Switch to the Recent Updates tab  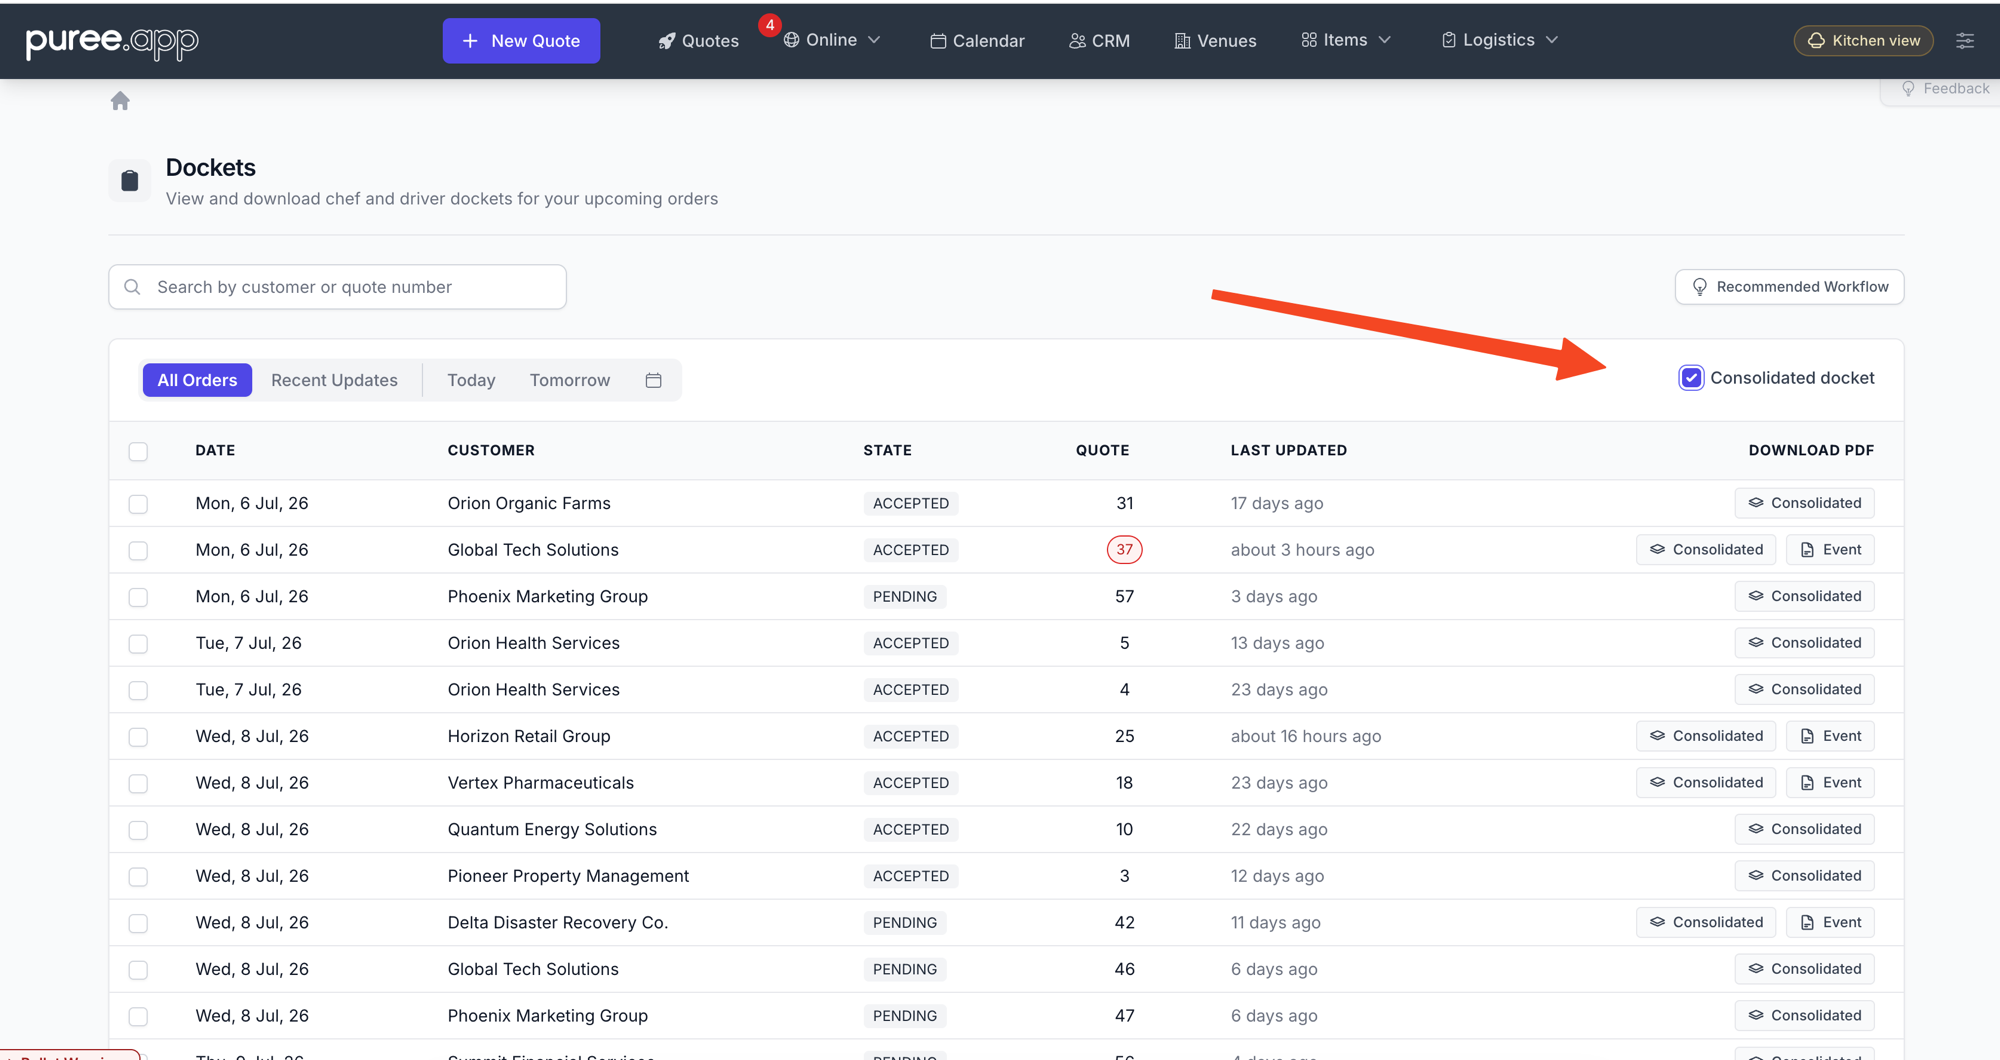(x=334, y=380)
